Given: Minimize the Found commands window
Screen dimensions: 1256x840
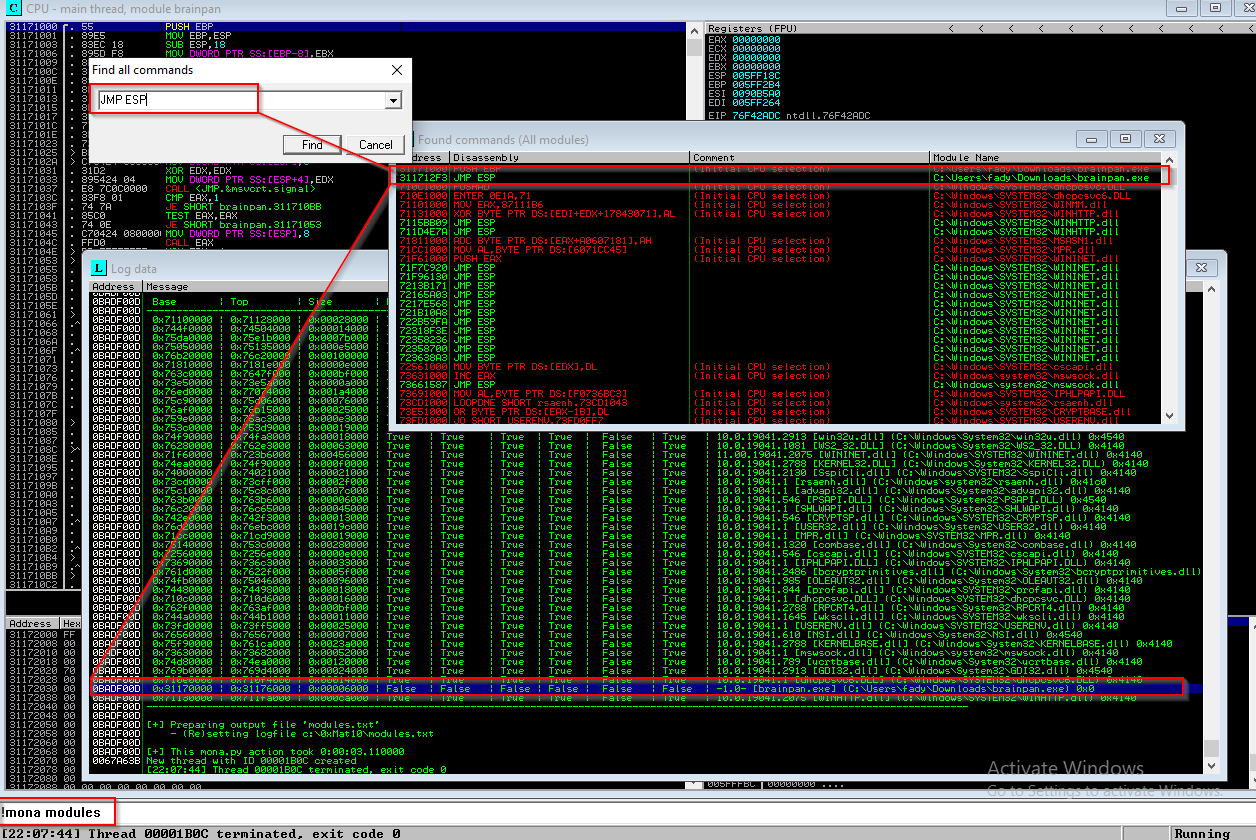Looking at the screenshot, I should pyautogui.click(x=1092, y=139).
